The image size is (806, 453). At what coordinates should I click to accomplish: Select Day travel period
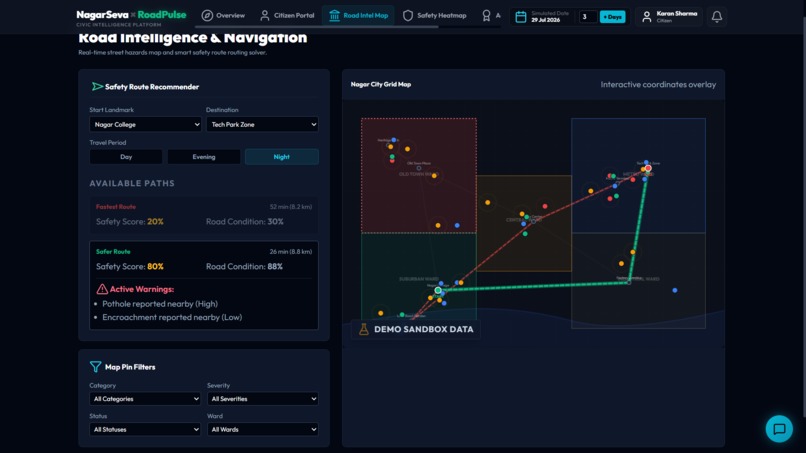coord(126,157)
